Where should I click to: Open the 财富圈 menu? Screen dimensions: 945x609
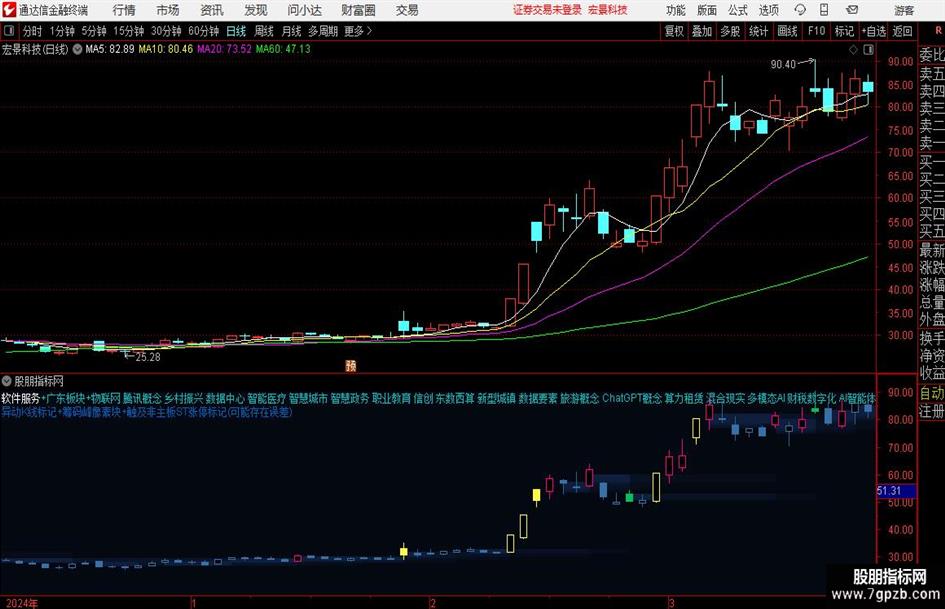358,10
